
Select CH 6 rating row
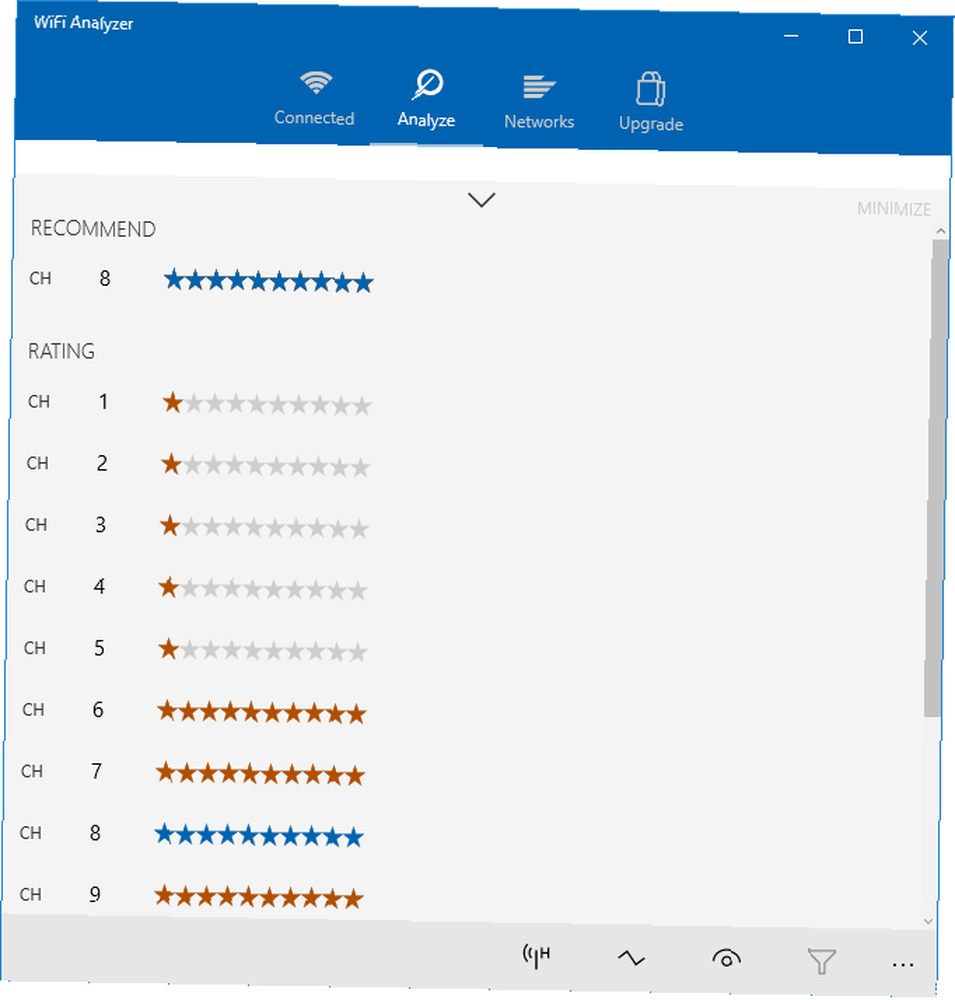194,711
